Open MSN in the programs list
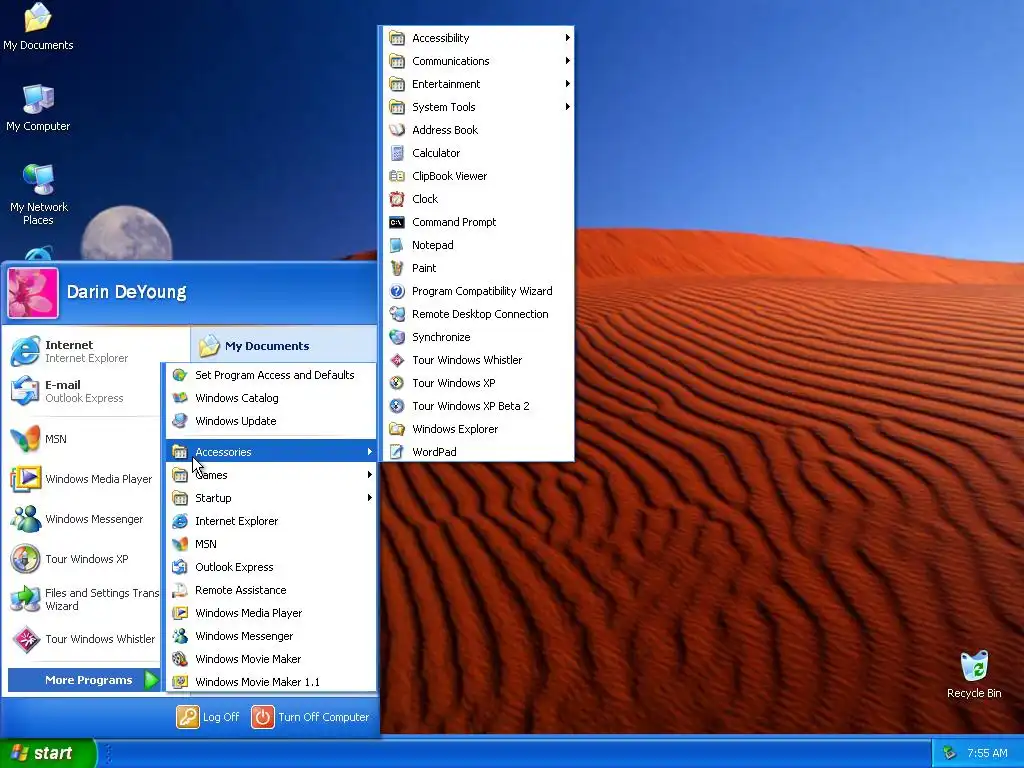The image size is (1024, 768). (x=271, y=544)
